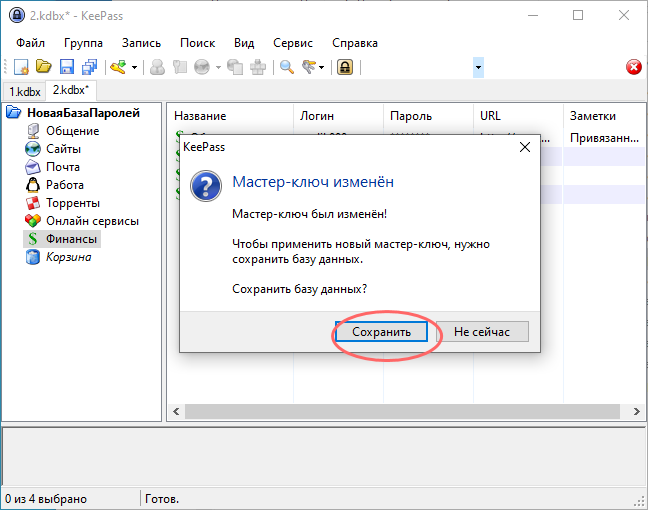Select the Общение group
Screen dimensions: 648x510
72,131
